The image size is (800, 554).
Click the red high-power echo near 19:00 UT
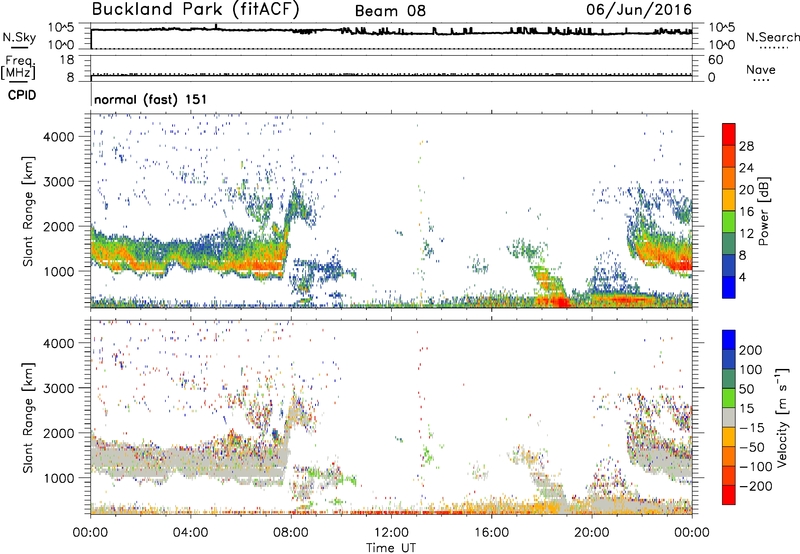click(x=561, y=302)
